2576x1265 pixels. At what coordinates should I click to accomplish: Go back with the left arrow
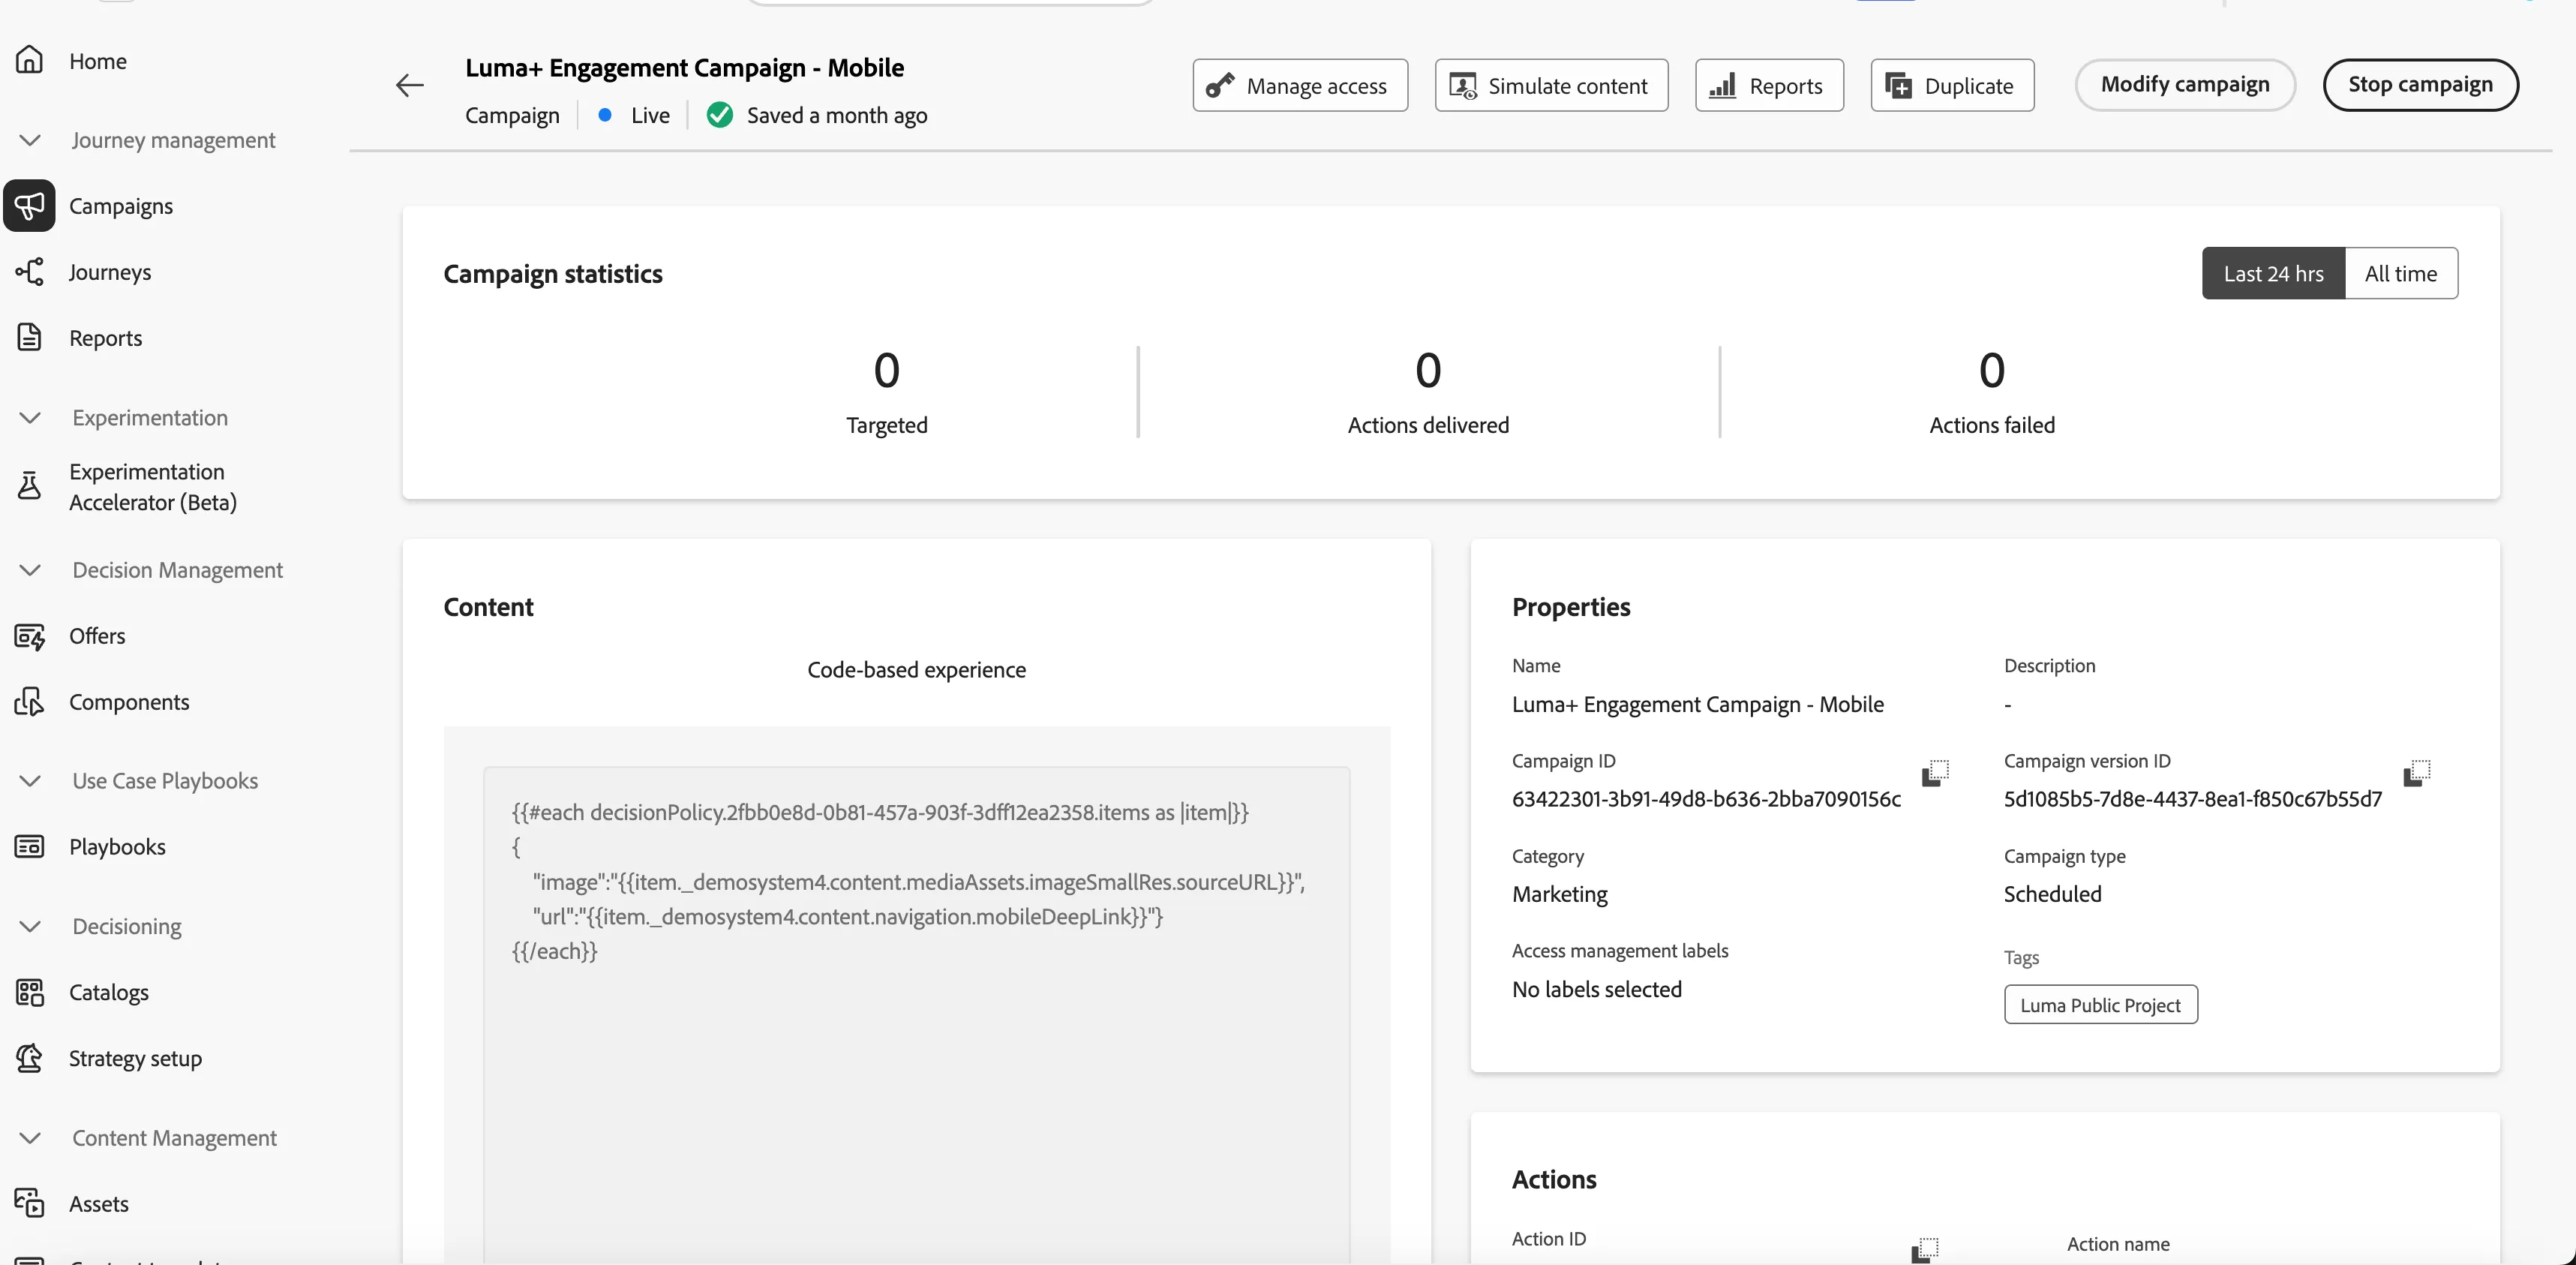pyautogui.click(x=409, y=86)
